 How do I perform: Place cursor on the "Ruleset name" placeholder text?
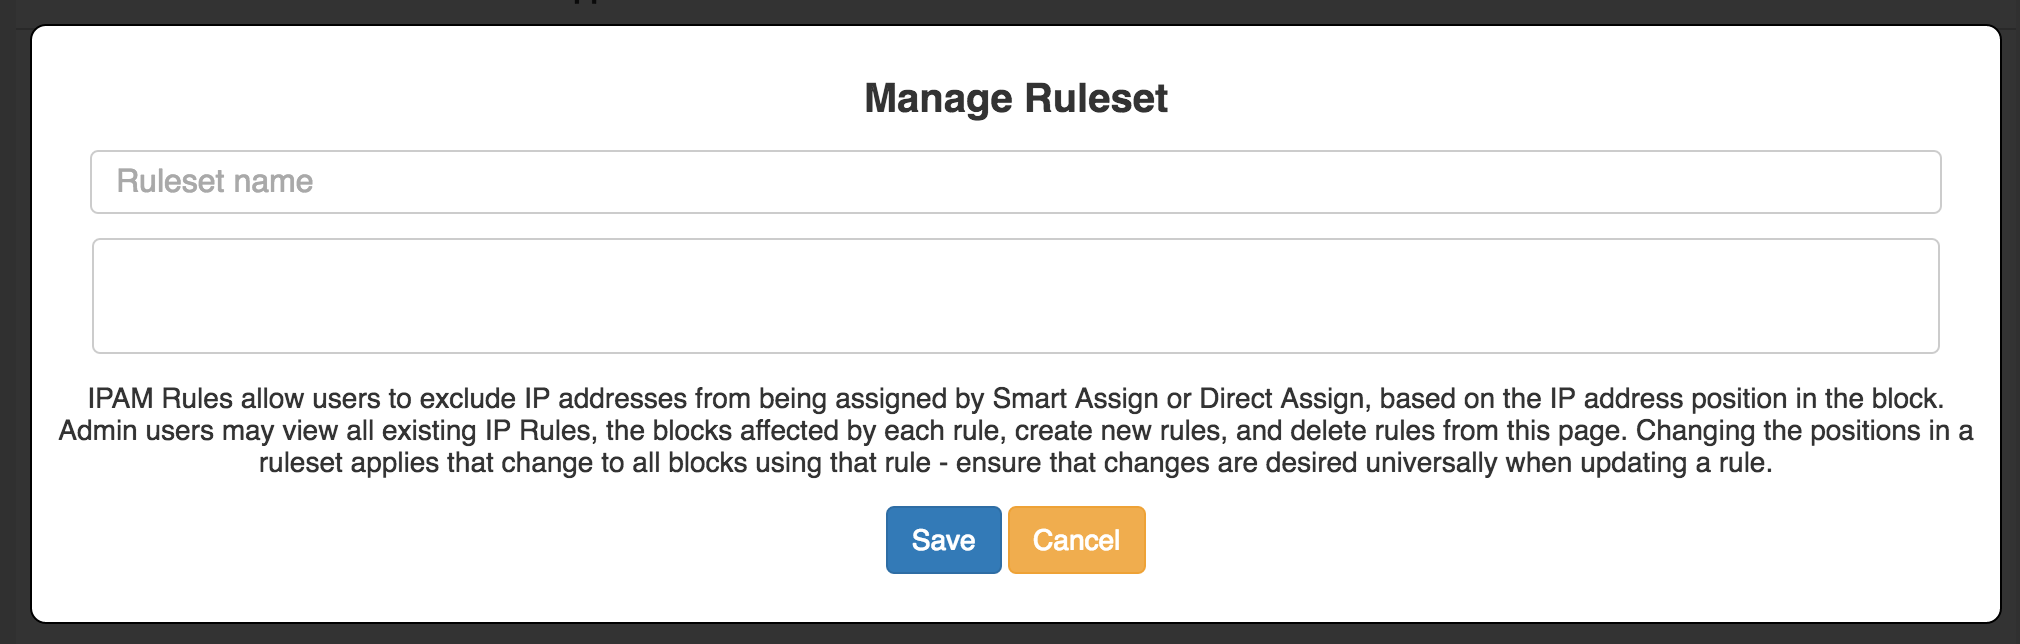(x=215, y=182)
